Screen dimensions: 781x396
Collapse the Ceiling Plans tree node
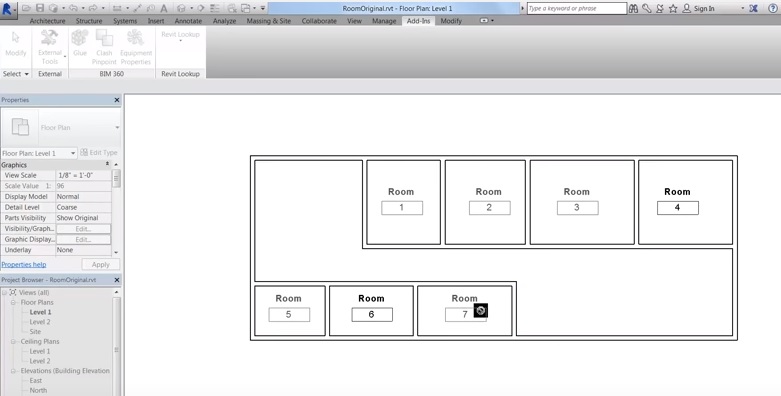pos(13,342)
